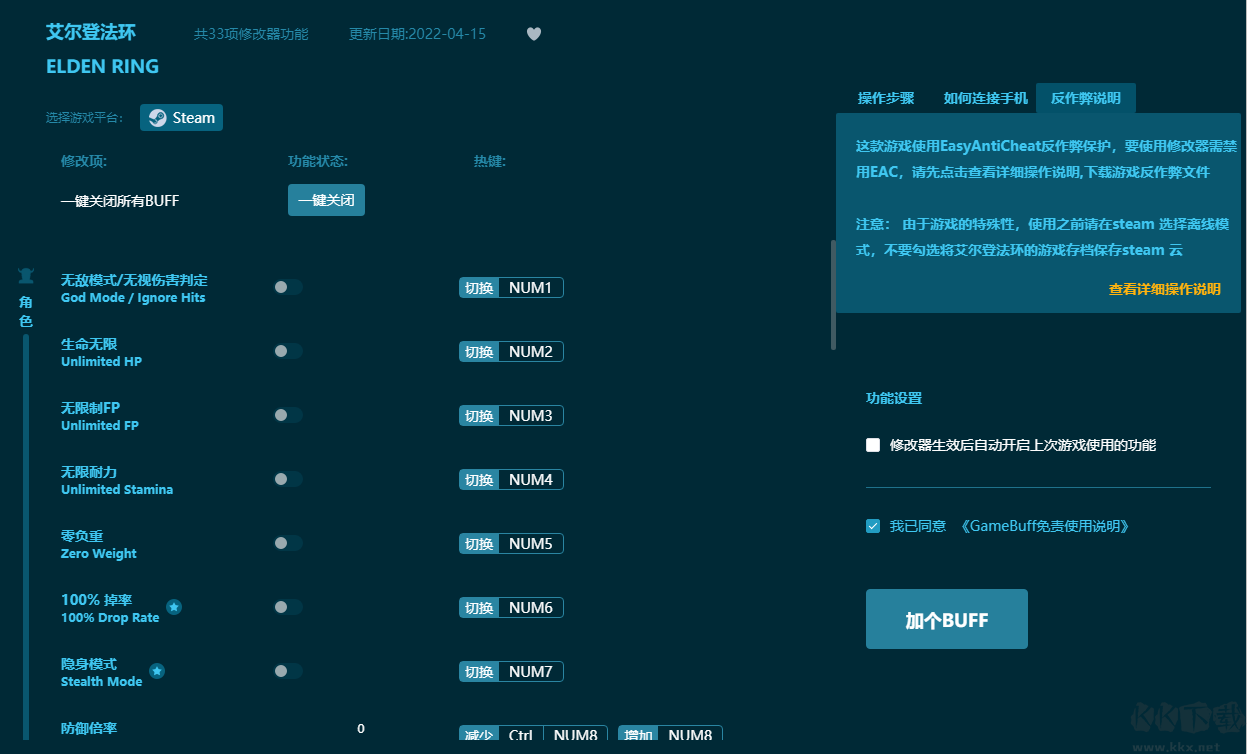The image size is (1247, 754).
Task: Click the 一键关闭 button
Action: point(326,200)
